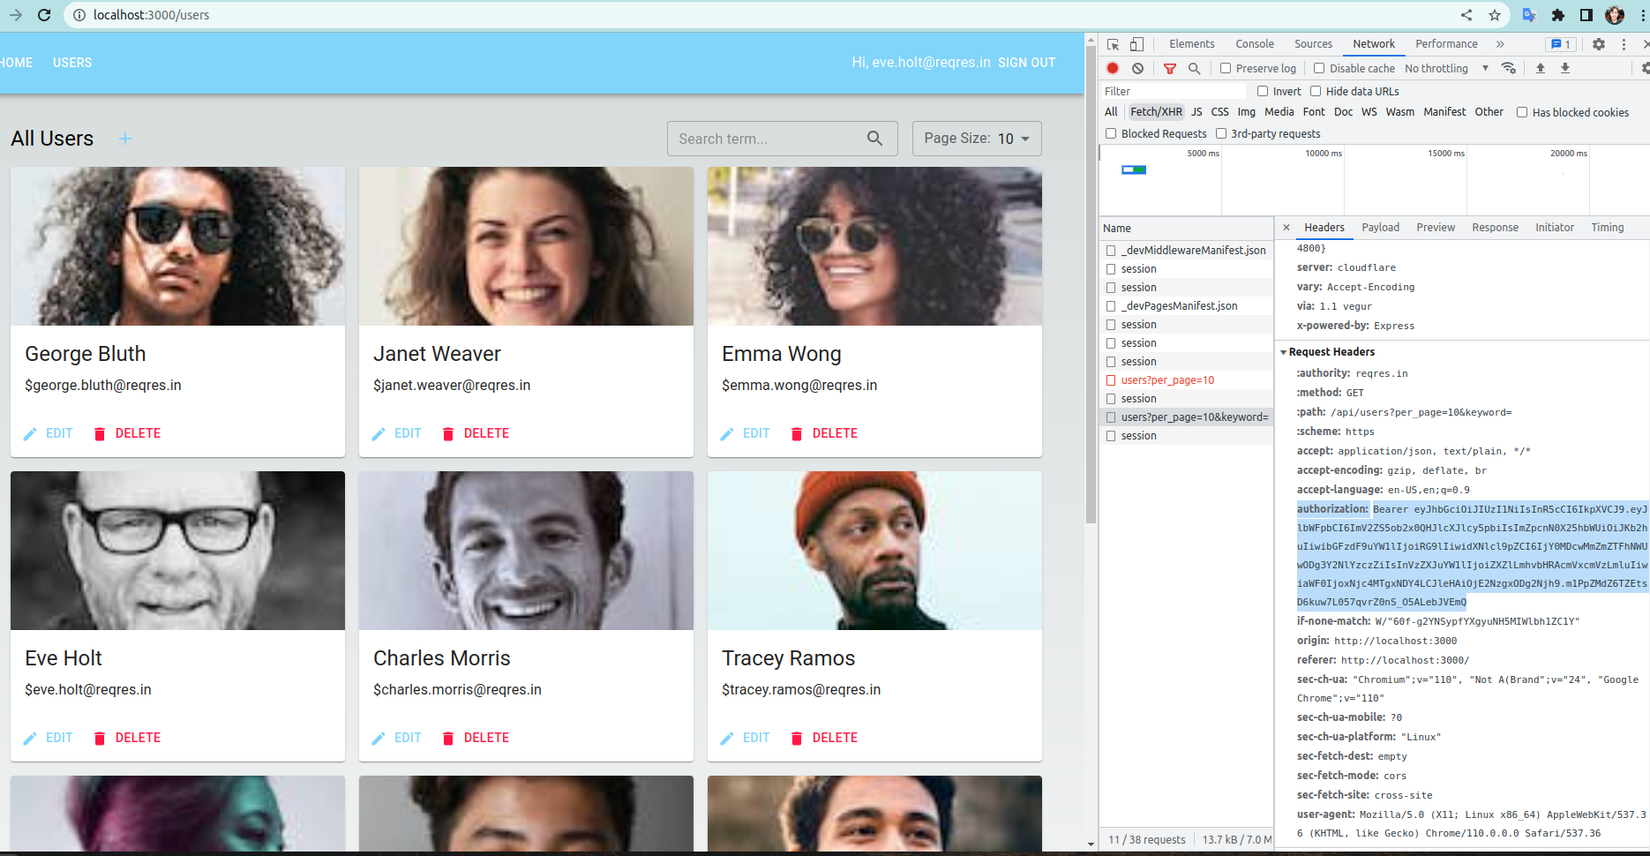Check the 3rd-party requests checkbox
Image resolution: width=1650 pixels, height=856 pixels.
click(x=1221, y=133)
